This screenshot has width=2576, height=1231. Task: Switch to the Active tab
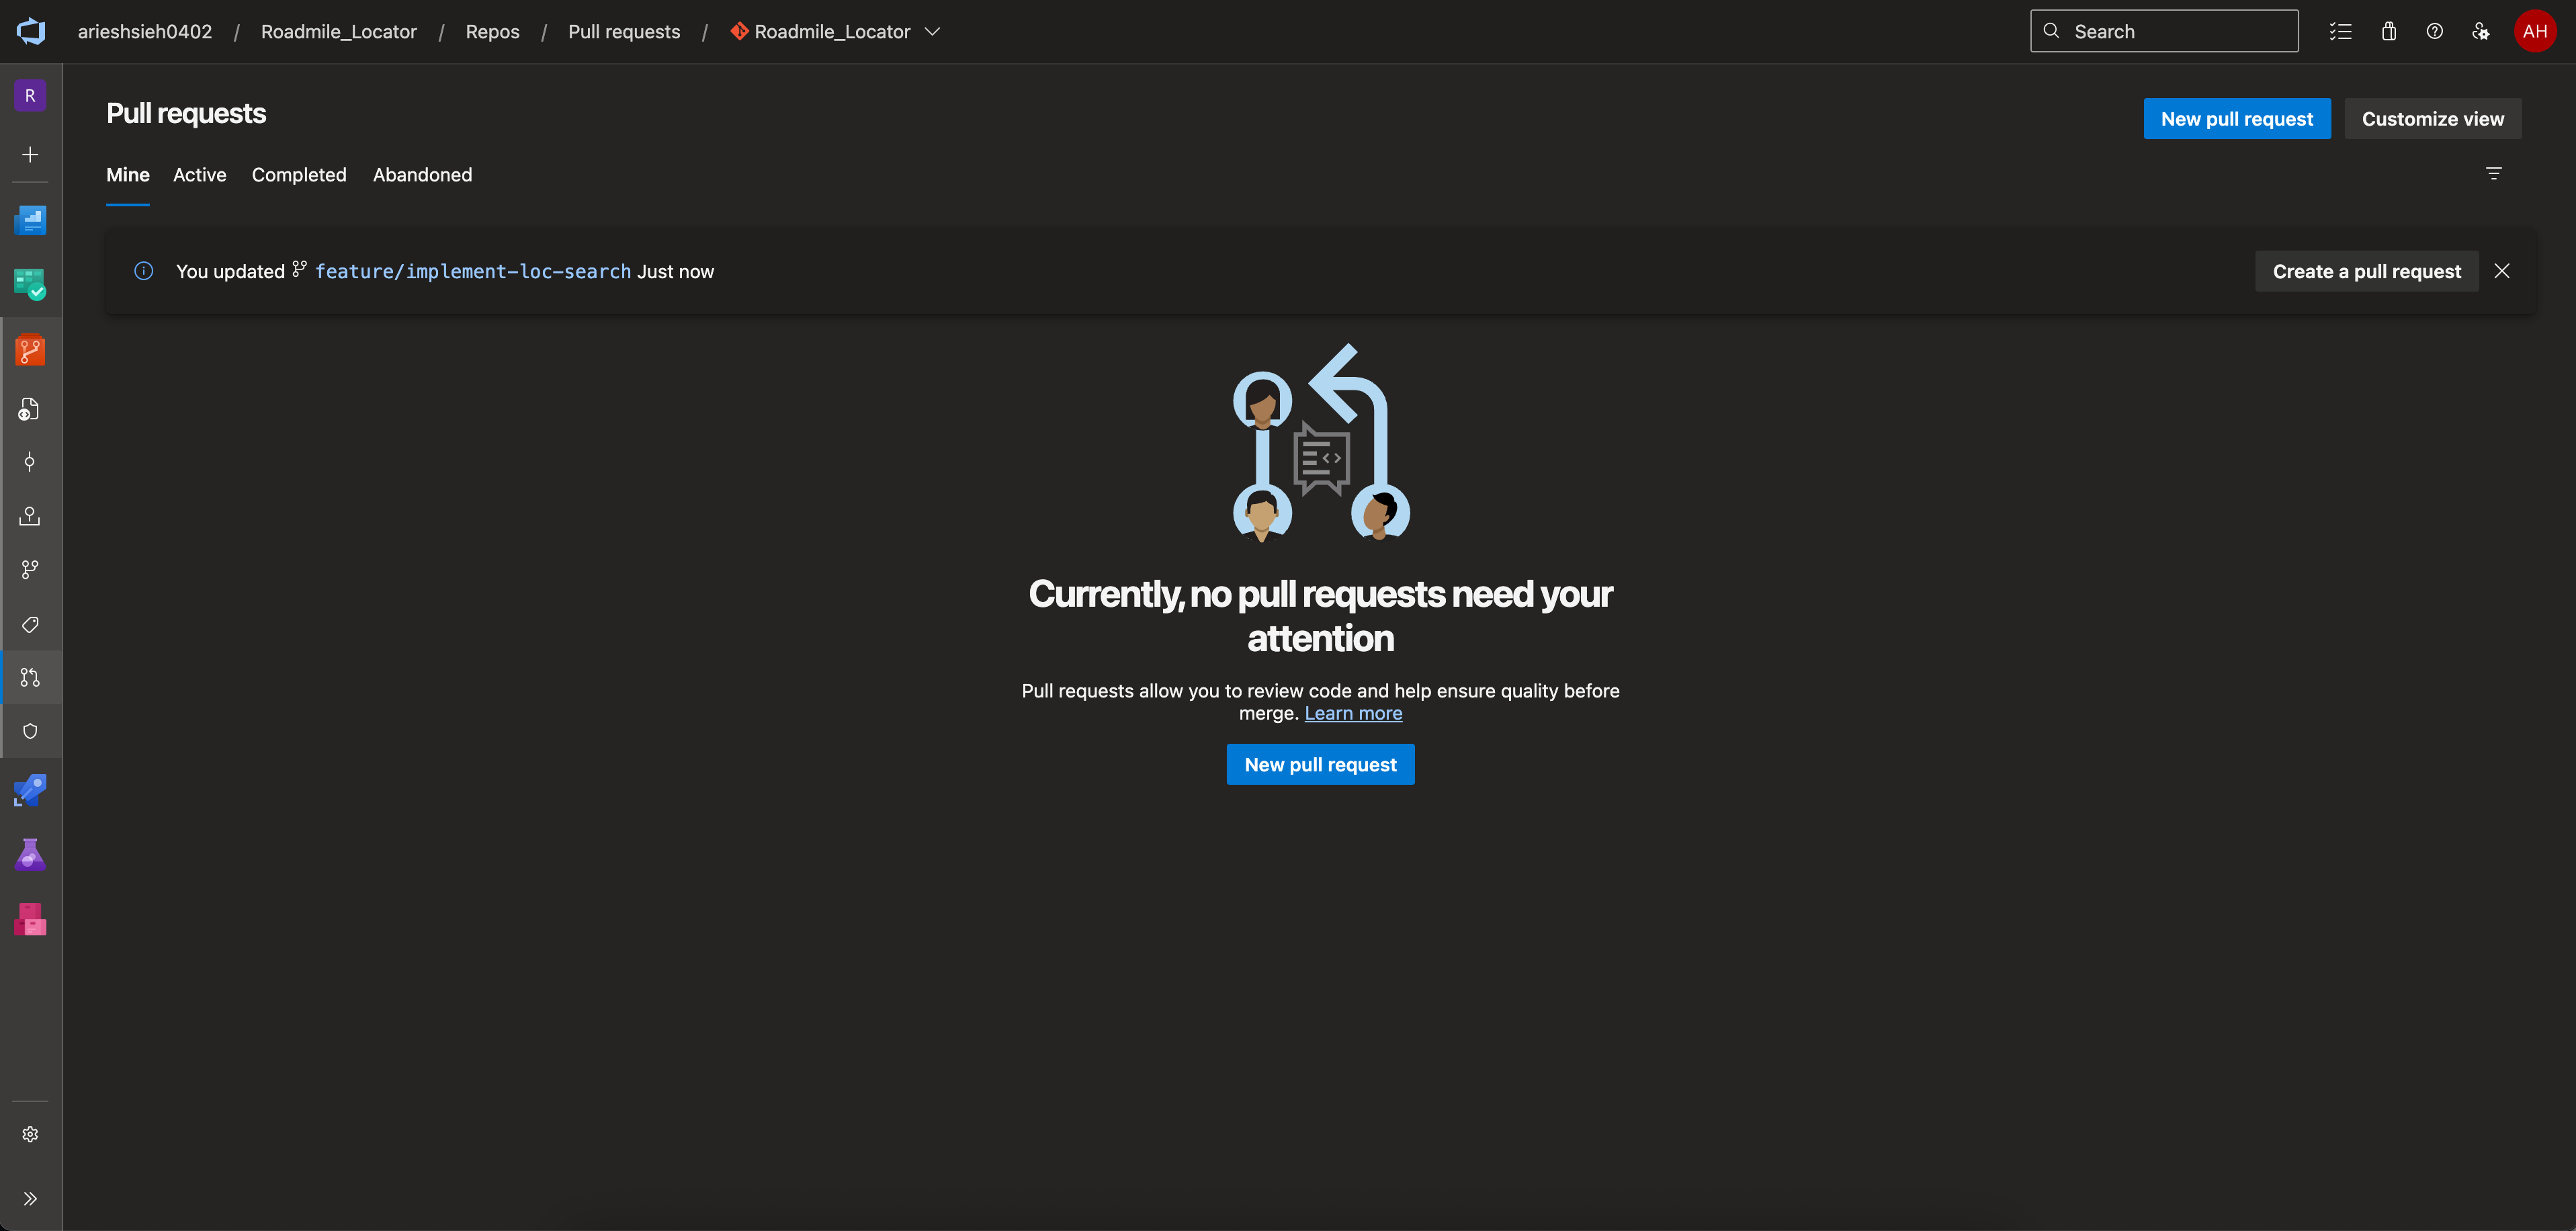(x=200, y=175)
